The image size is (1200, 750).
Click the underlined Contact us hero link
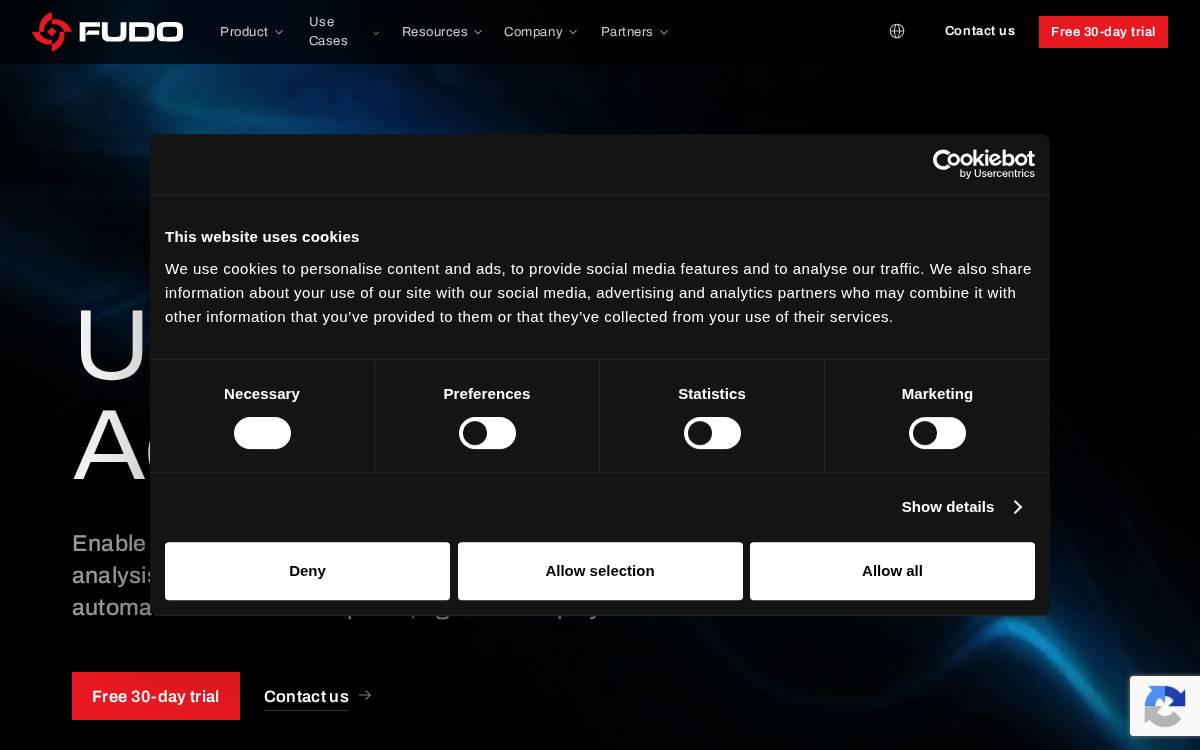tap(306, 696)
